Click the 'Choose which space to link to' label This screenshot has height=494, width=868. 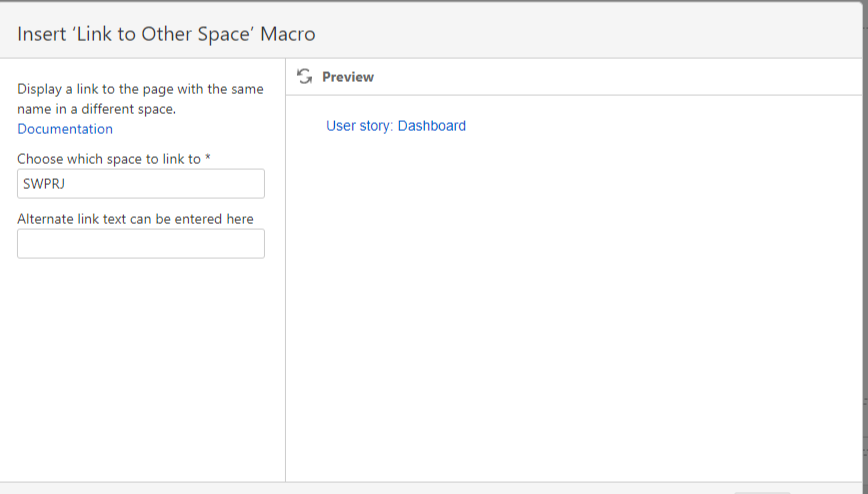(x=108, y=159)
